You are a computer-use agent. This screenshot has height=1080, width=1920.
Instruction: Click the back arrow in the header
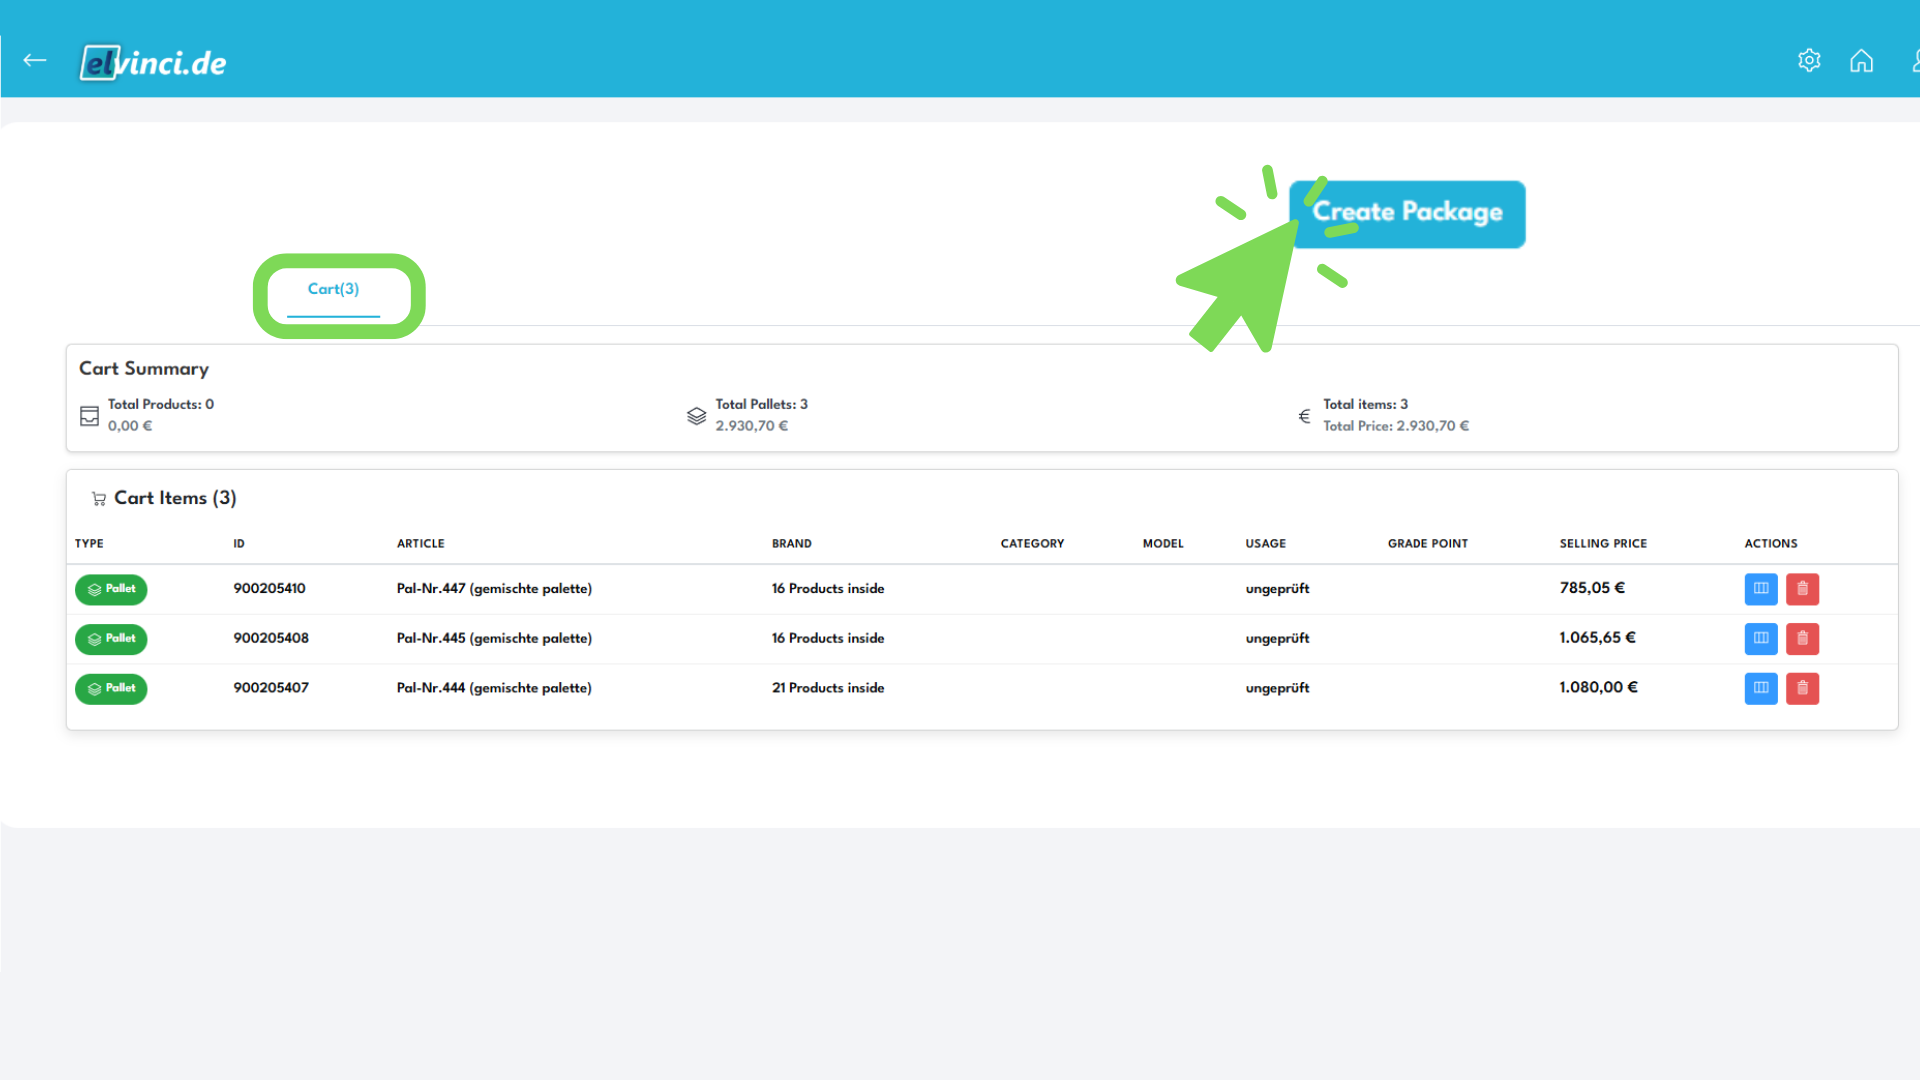point(34,60)
